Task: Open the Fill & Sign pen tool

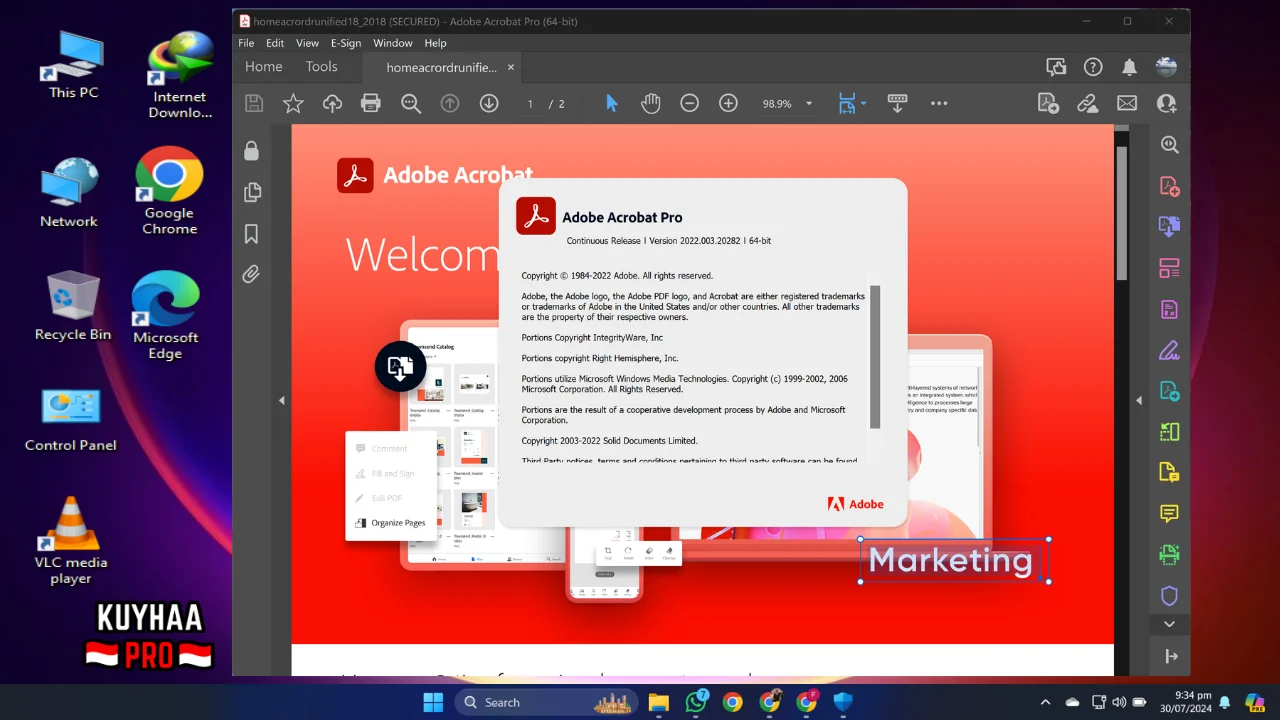Action: coord(1169,350)
